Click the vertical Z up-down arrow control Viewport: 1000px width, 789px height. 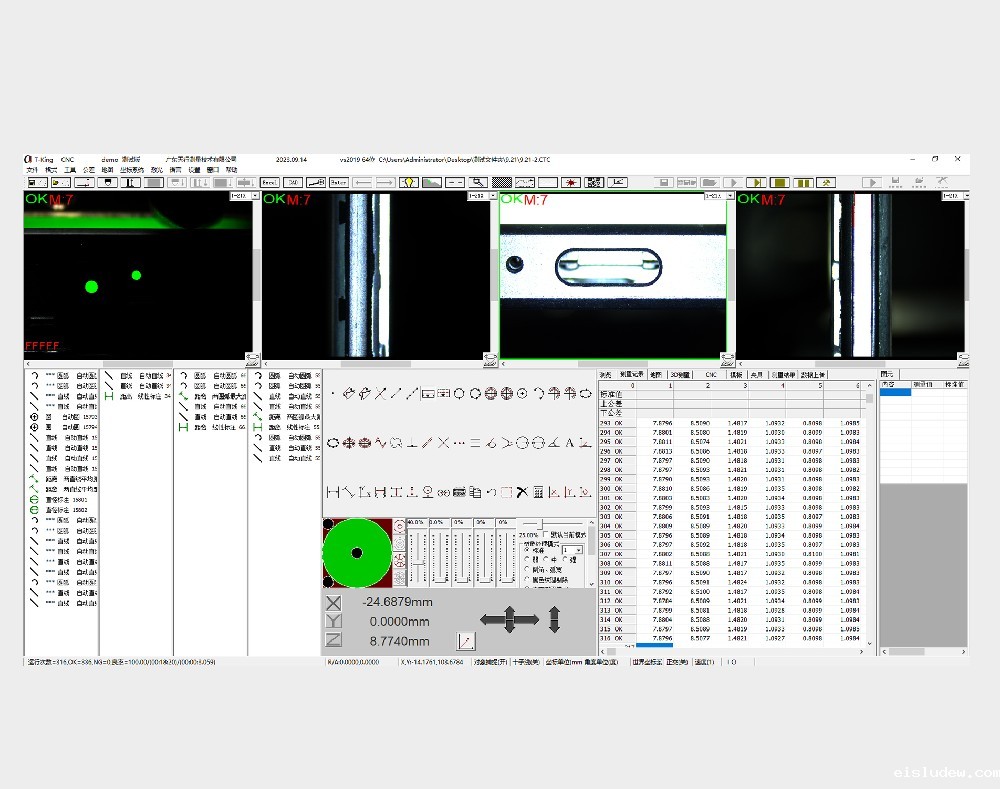554,620
